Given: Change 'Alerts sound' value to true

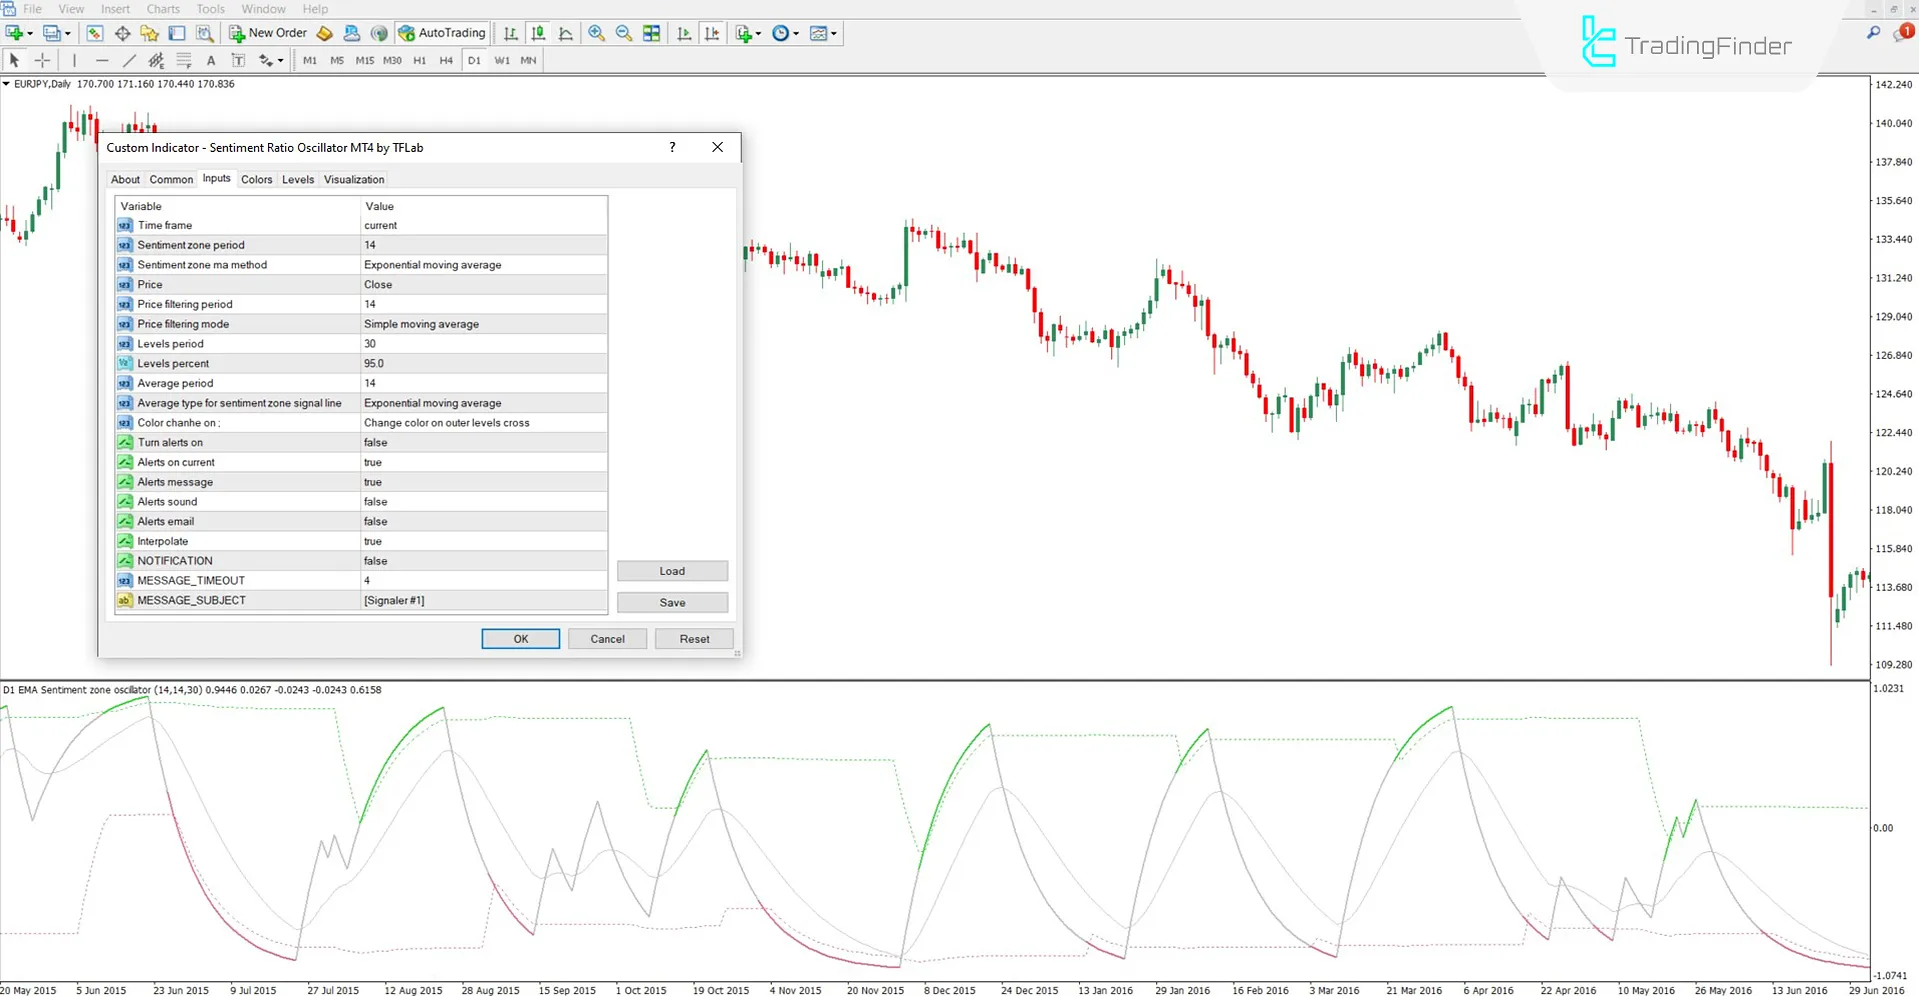Looking at the screenshot, I should (484, 501).
